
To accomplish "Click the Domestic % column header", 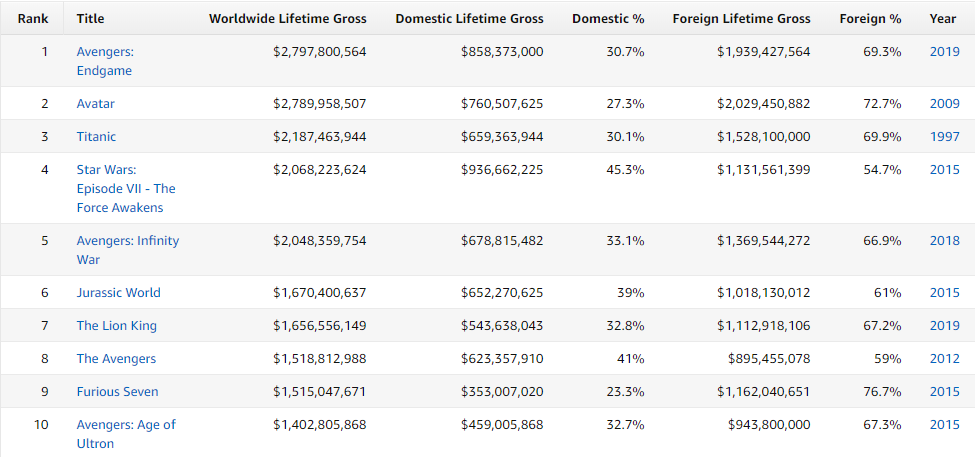I will click(x=608, y=19).
